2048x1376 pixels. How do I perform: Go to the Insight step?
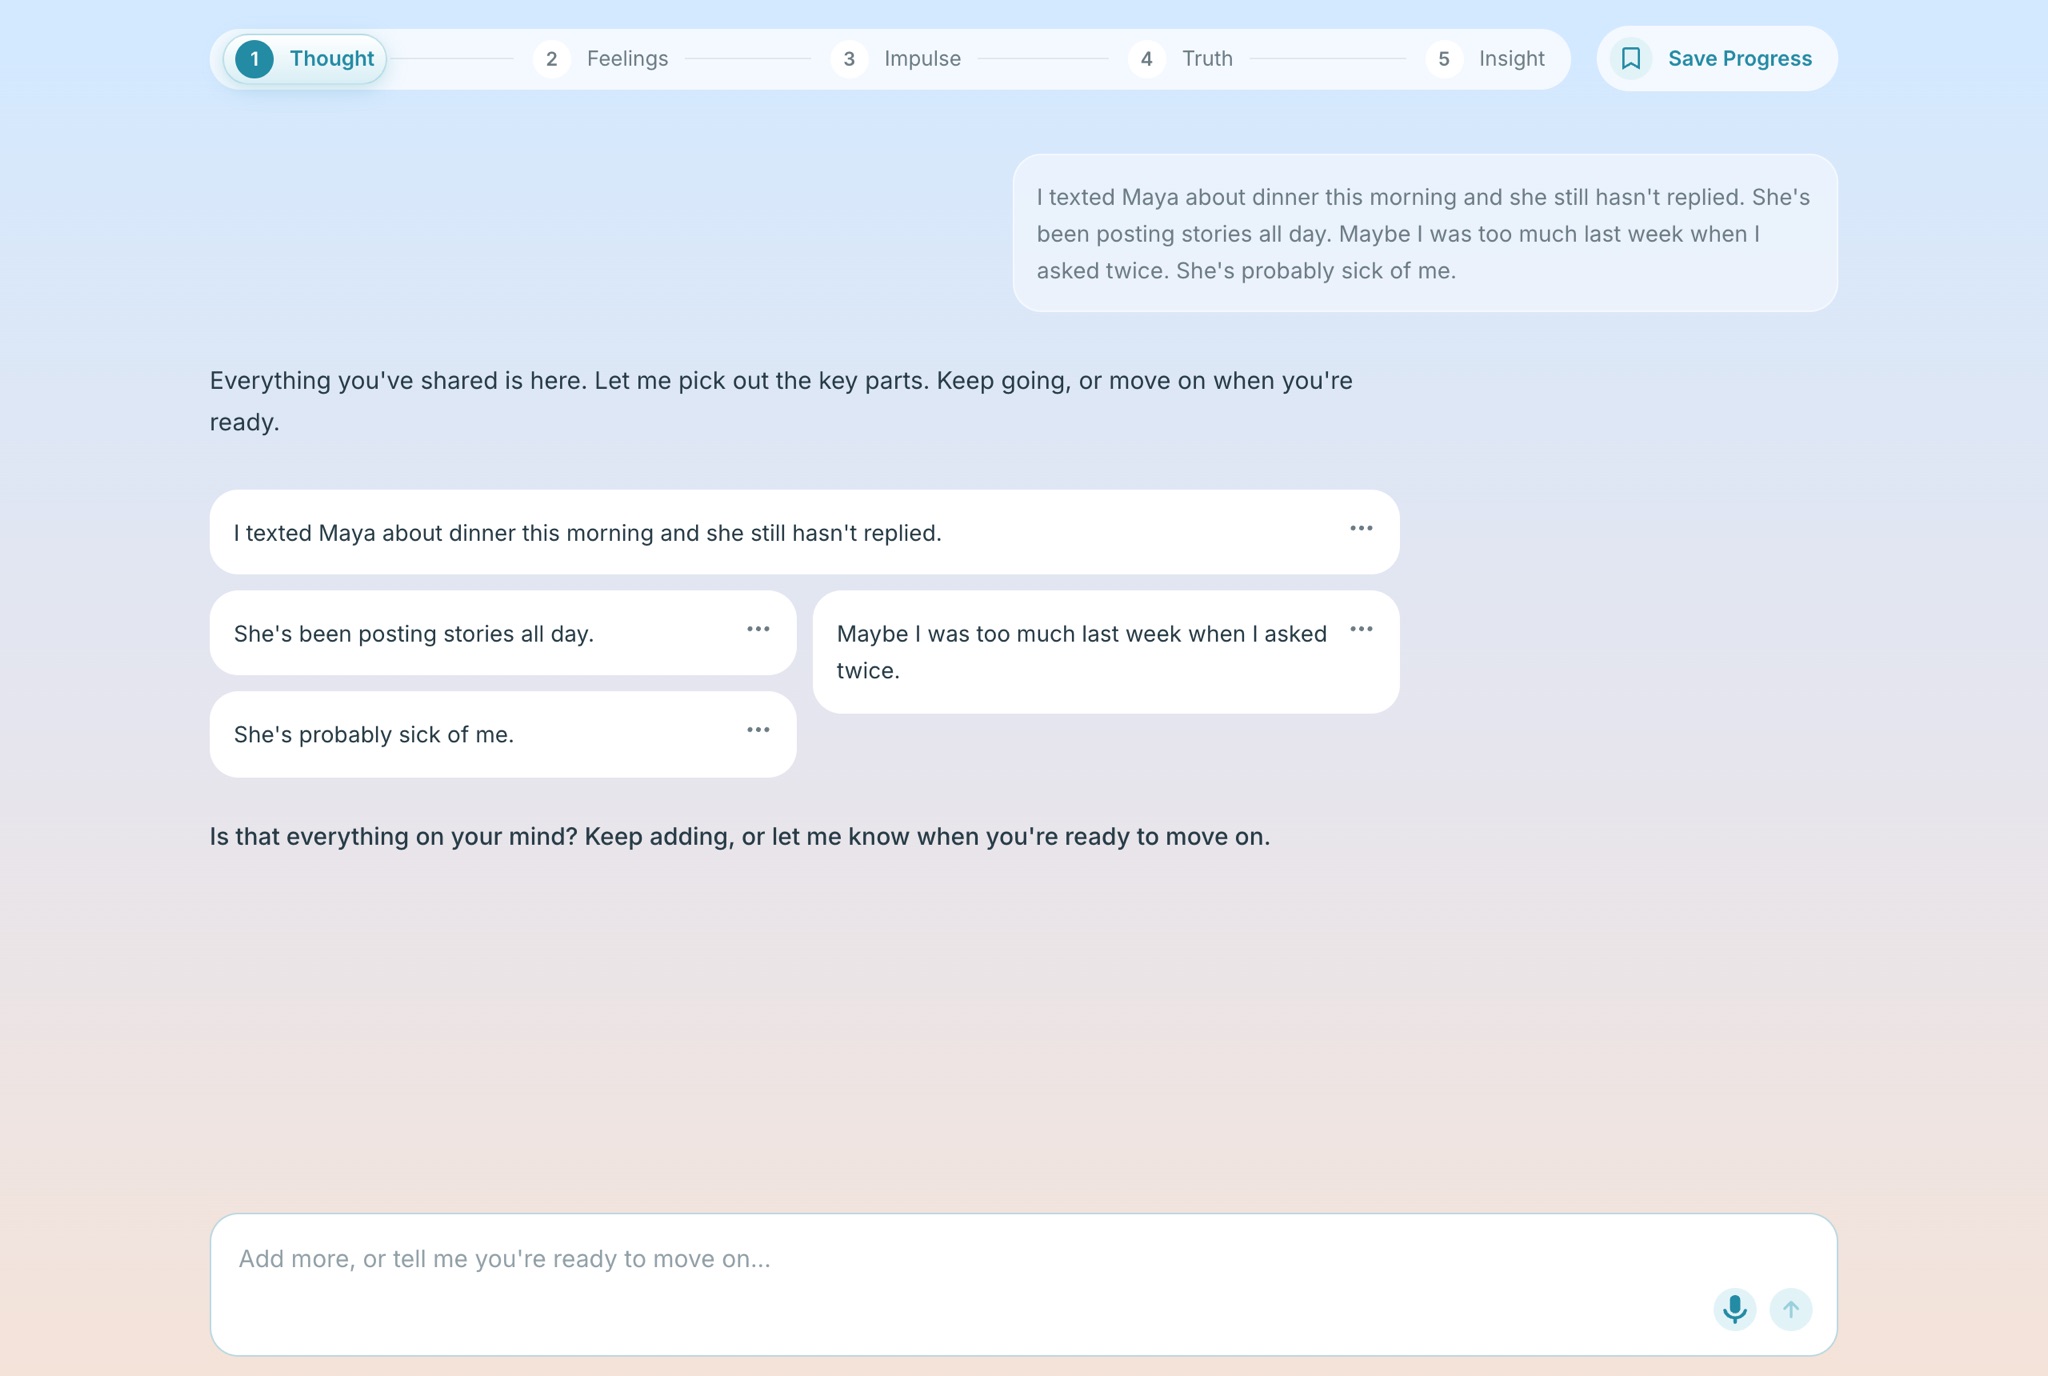[x=1486, y=59]
